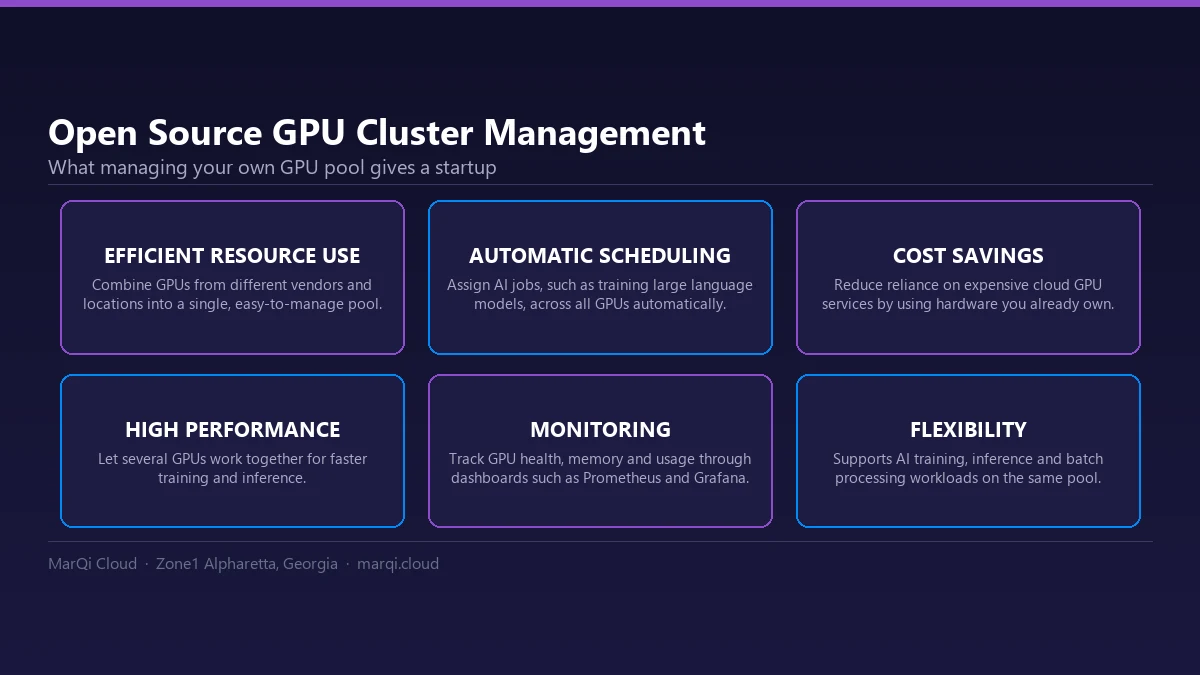The height and width of the screenshot is (675, 1200).
Task: Click line 'dashboards such as Prometheus and Grafana.'
Action: click(x=600, y=478)
